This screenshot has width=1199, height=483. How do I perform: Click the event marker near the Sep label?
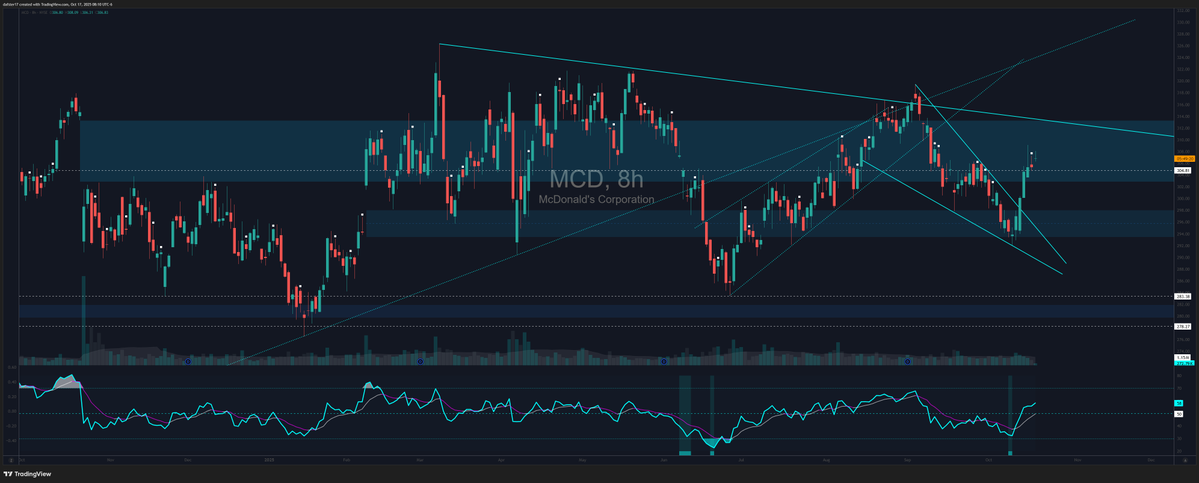point(907,361)
